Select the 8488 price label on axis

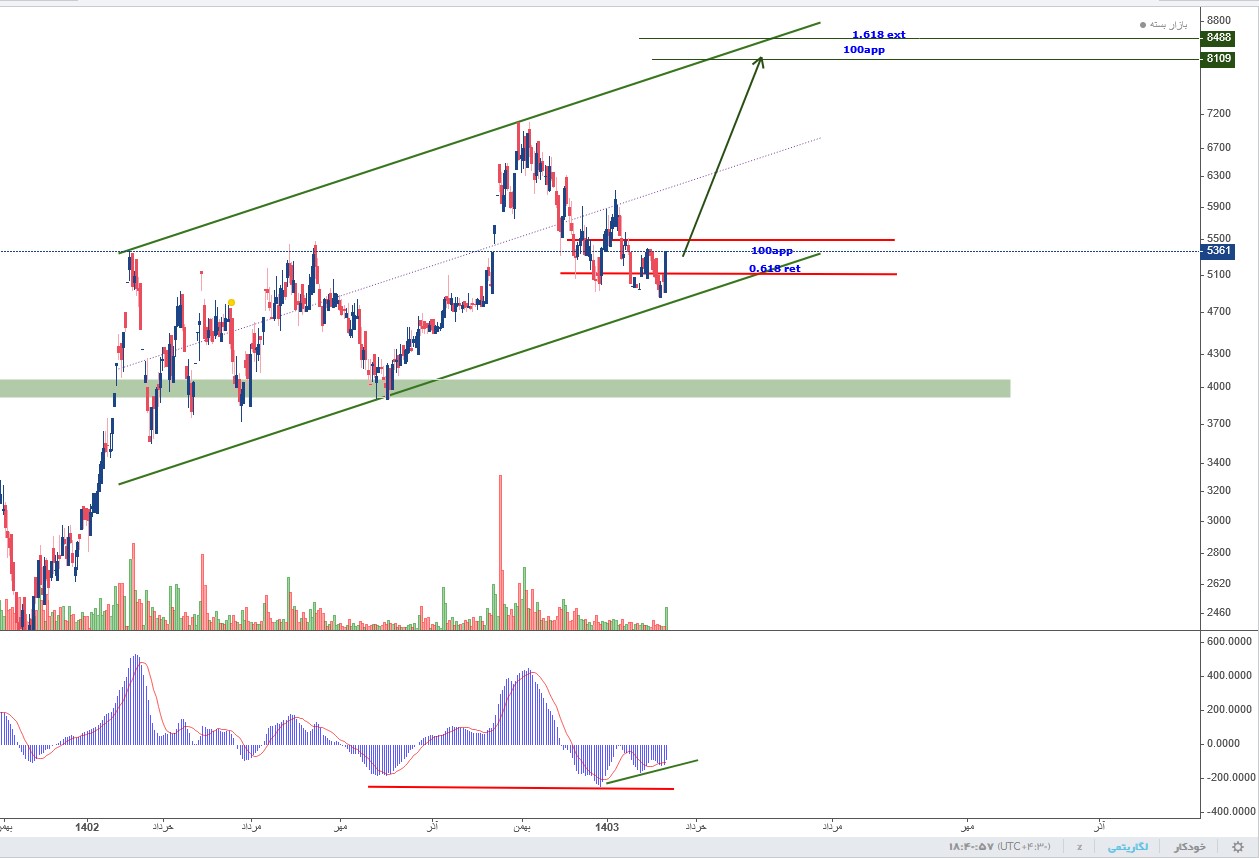(1218, 38)
